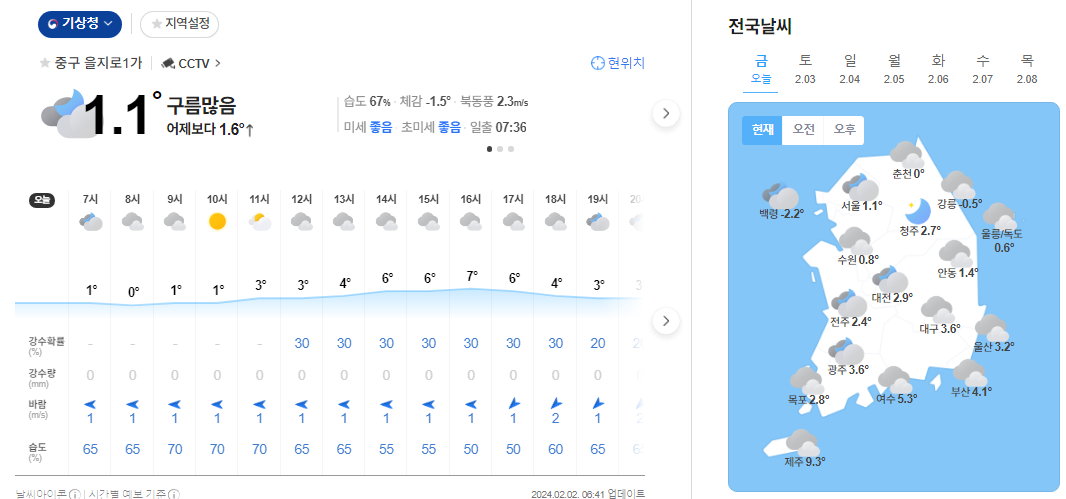This screenshot has height=499, width=1066.
Task: Click the sunny icon at 10시
Action: point(217,222)
